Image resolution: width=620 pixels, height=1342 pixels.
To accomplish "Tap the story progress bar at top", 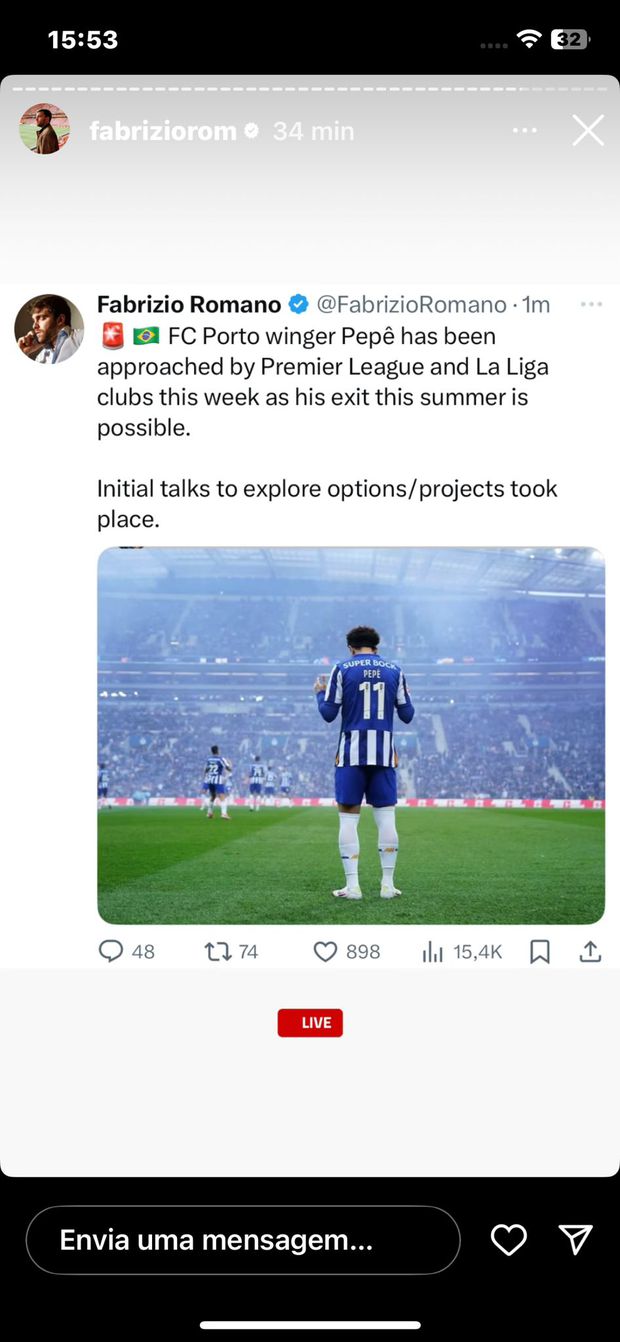I will (x=310, y=88).
